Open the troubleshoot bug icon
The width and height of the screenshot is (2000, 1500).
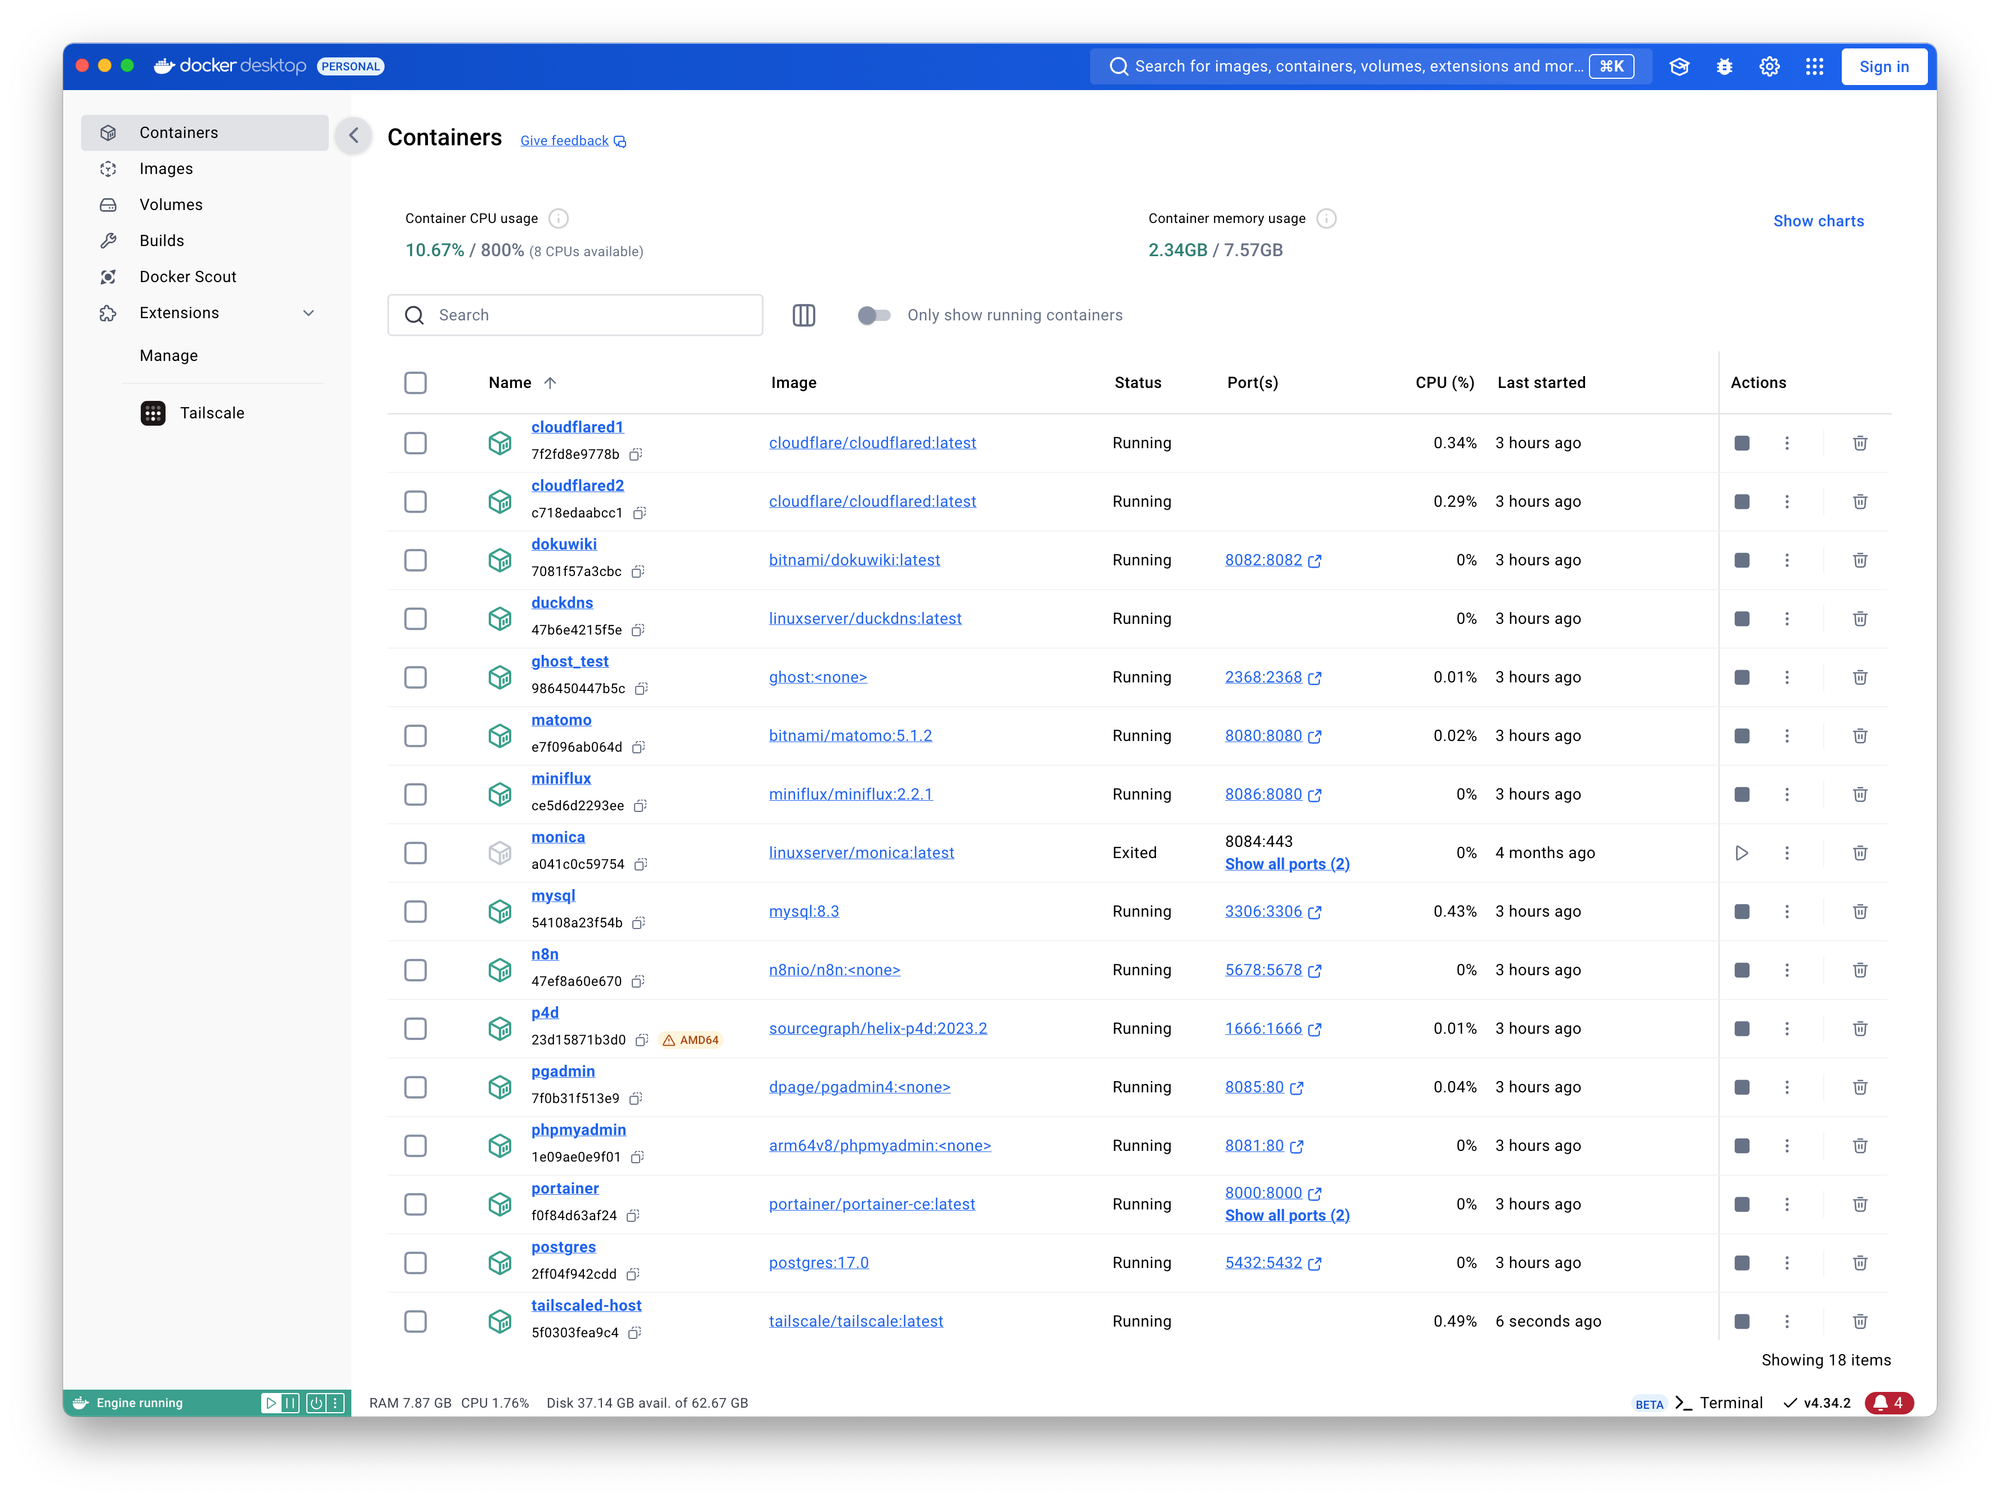pos(1724,67)
